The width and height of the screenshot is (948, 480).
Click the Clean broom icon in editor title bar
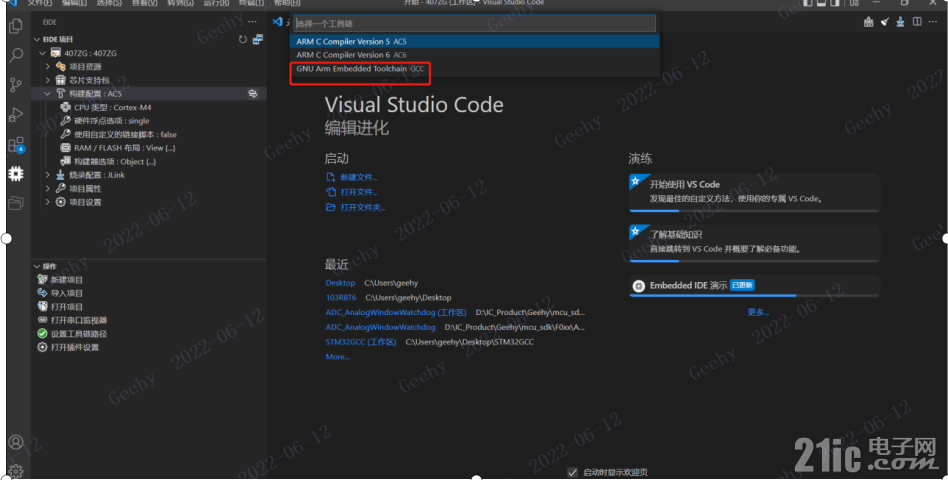tap(885, 22)
